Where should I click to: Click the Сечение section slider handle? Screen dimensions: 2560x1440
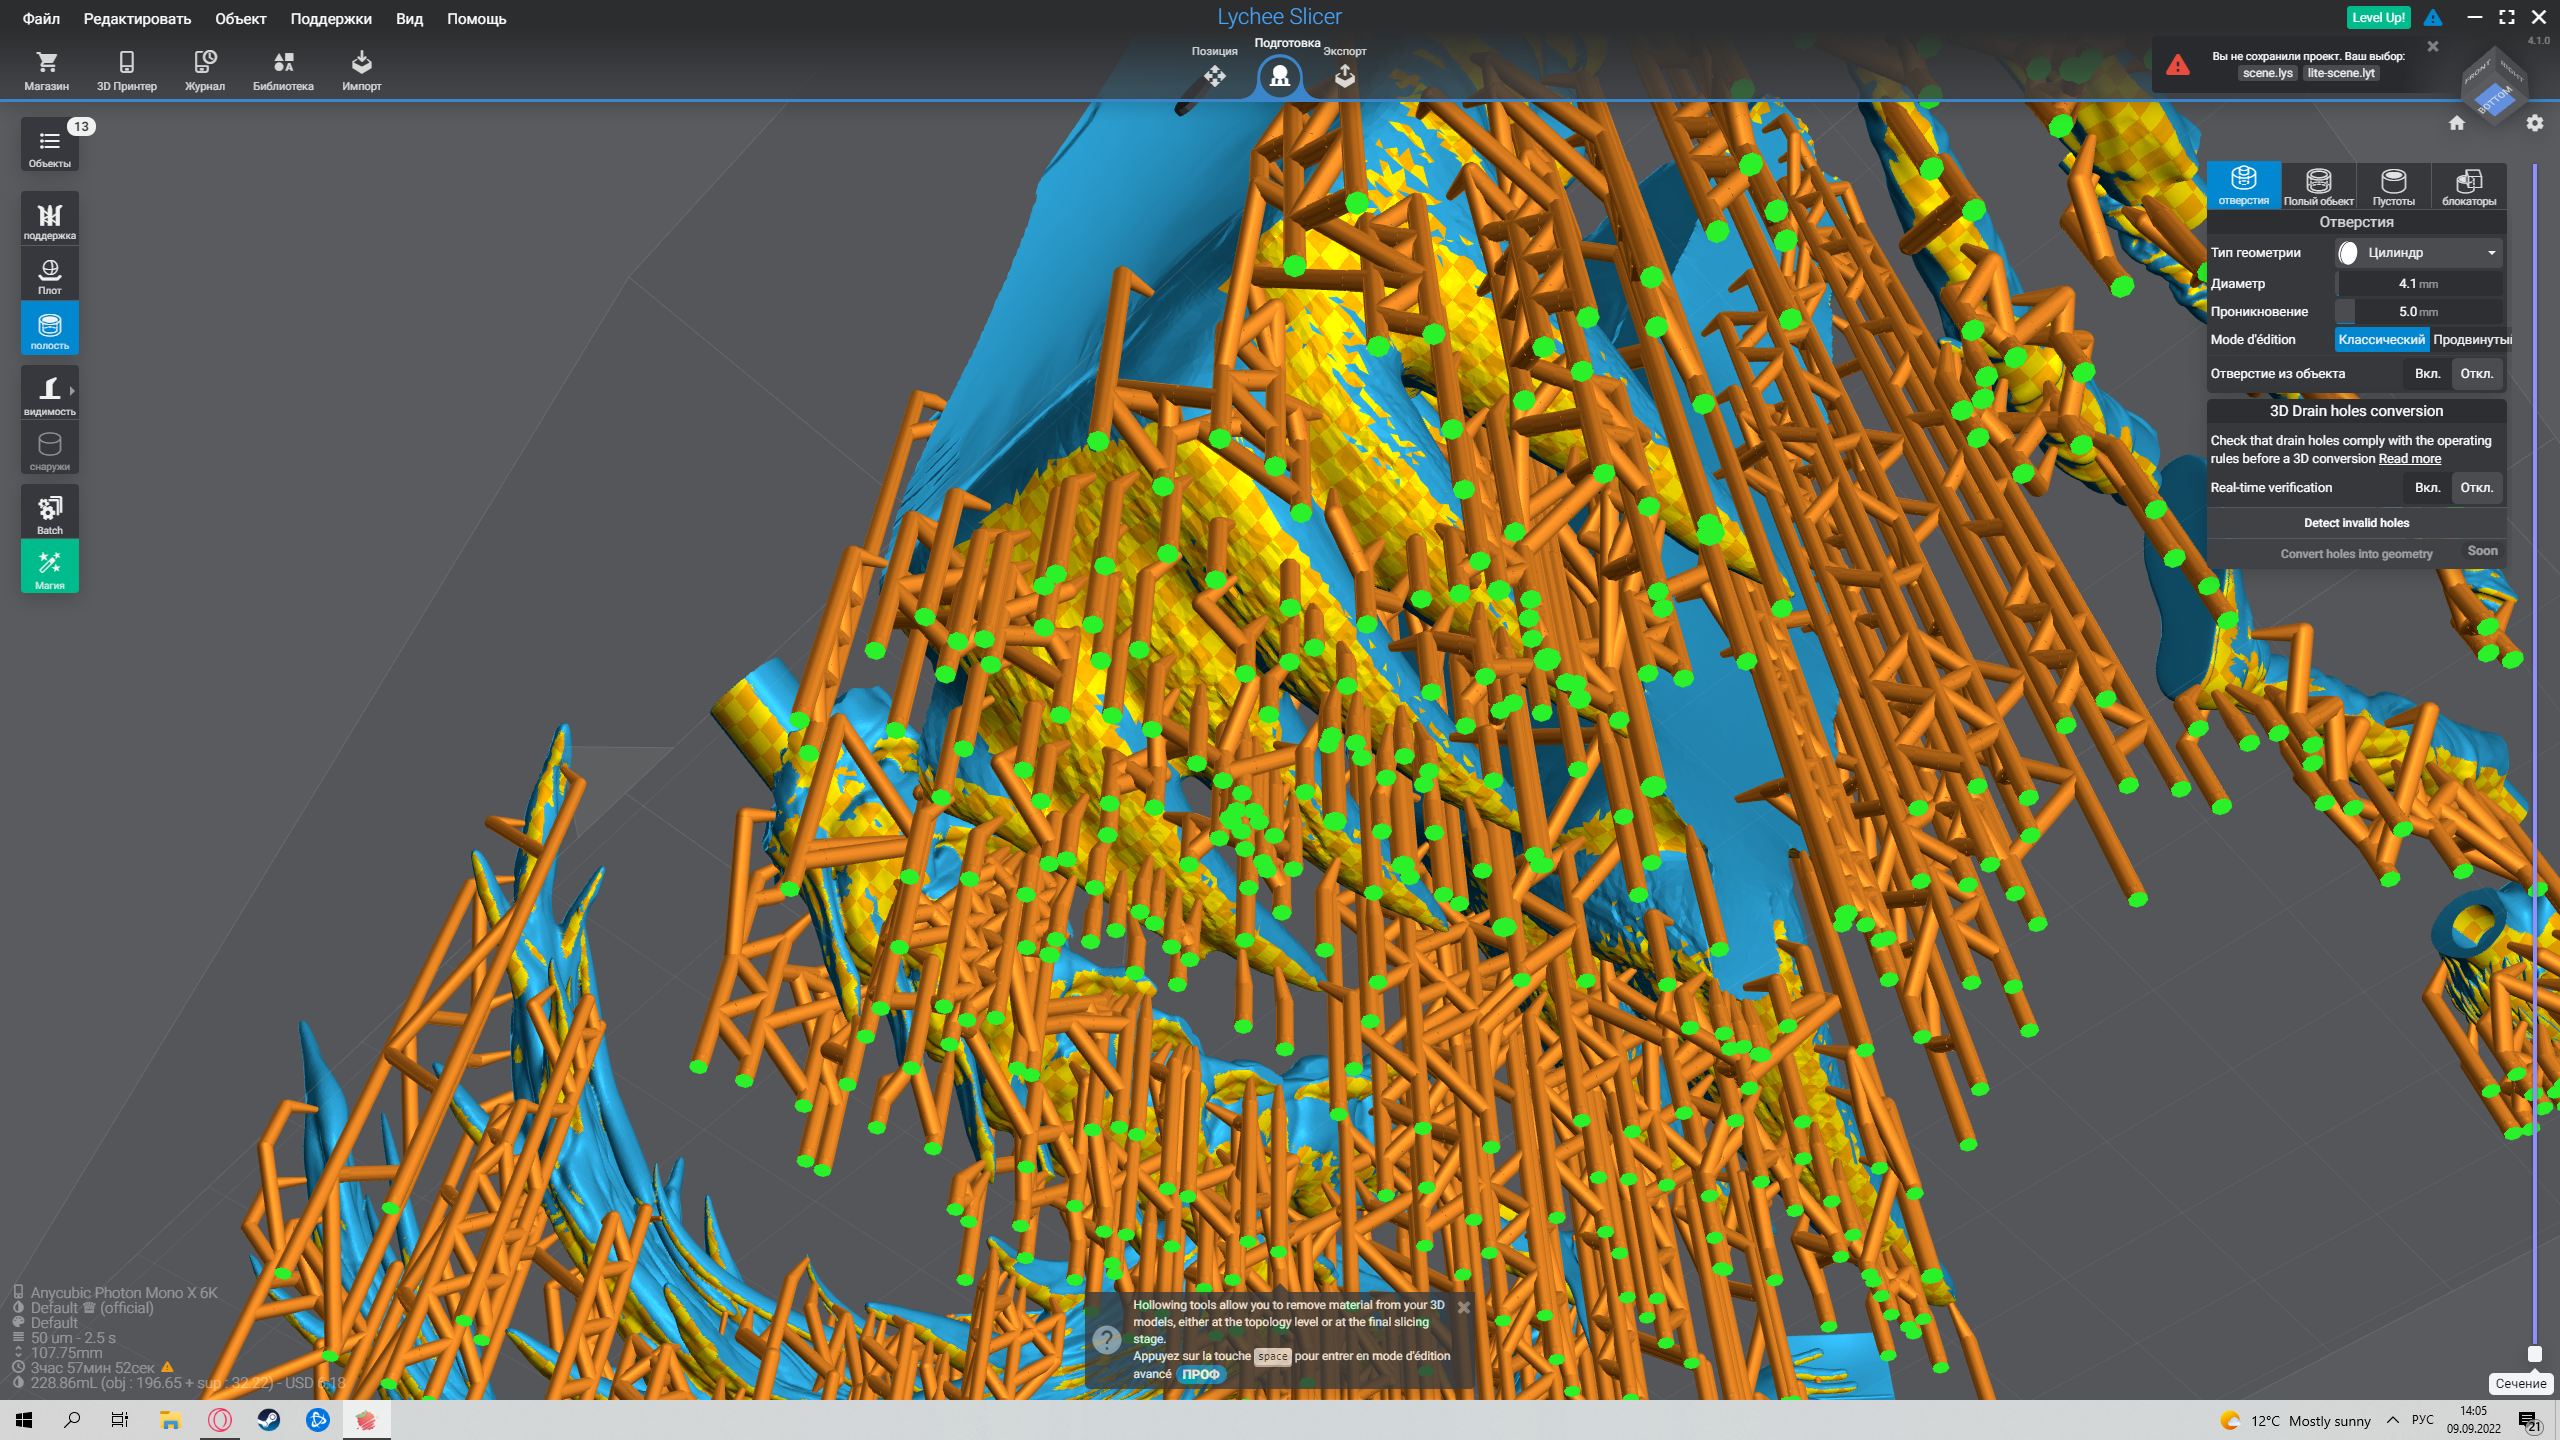(x=2534, y=1354)
